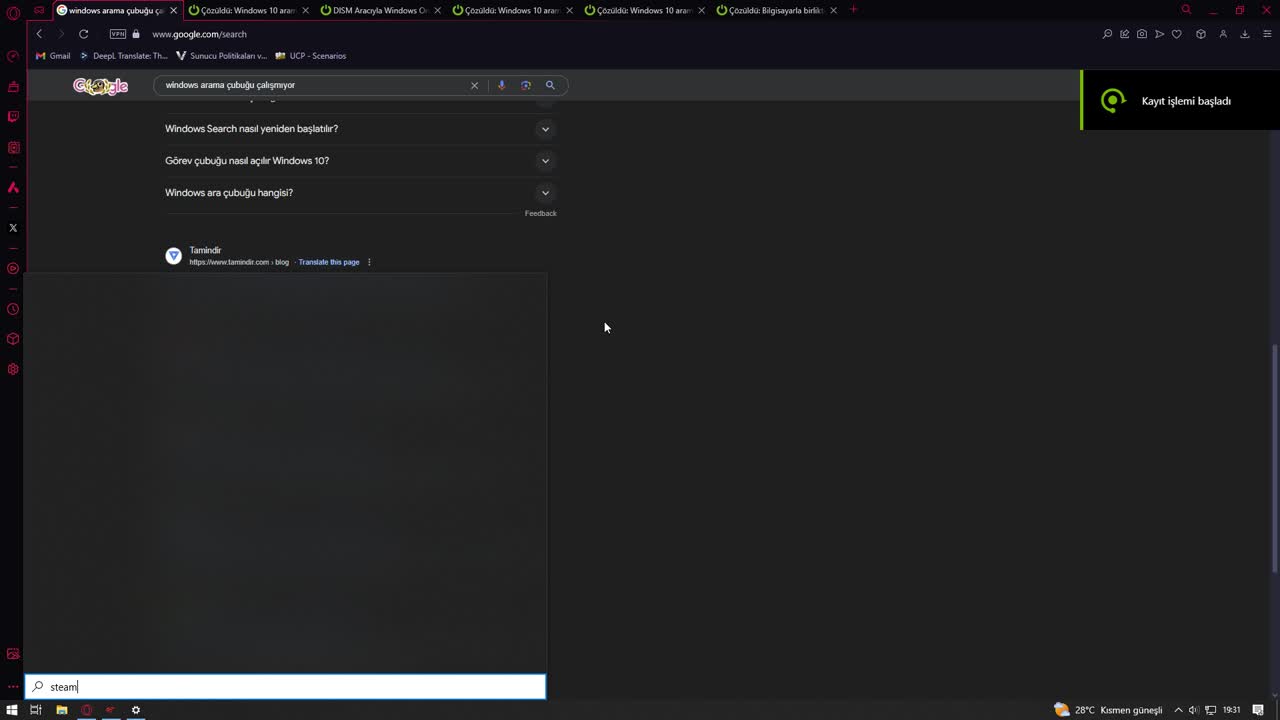Open Downloads from the toolbar
The image size is (1280, 720).
tap(1245, 33)
